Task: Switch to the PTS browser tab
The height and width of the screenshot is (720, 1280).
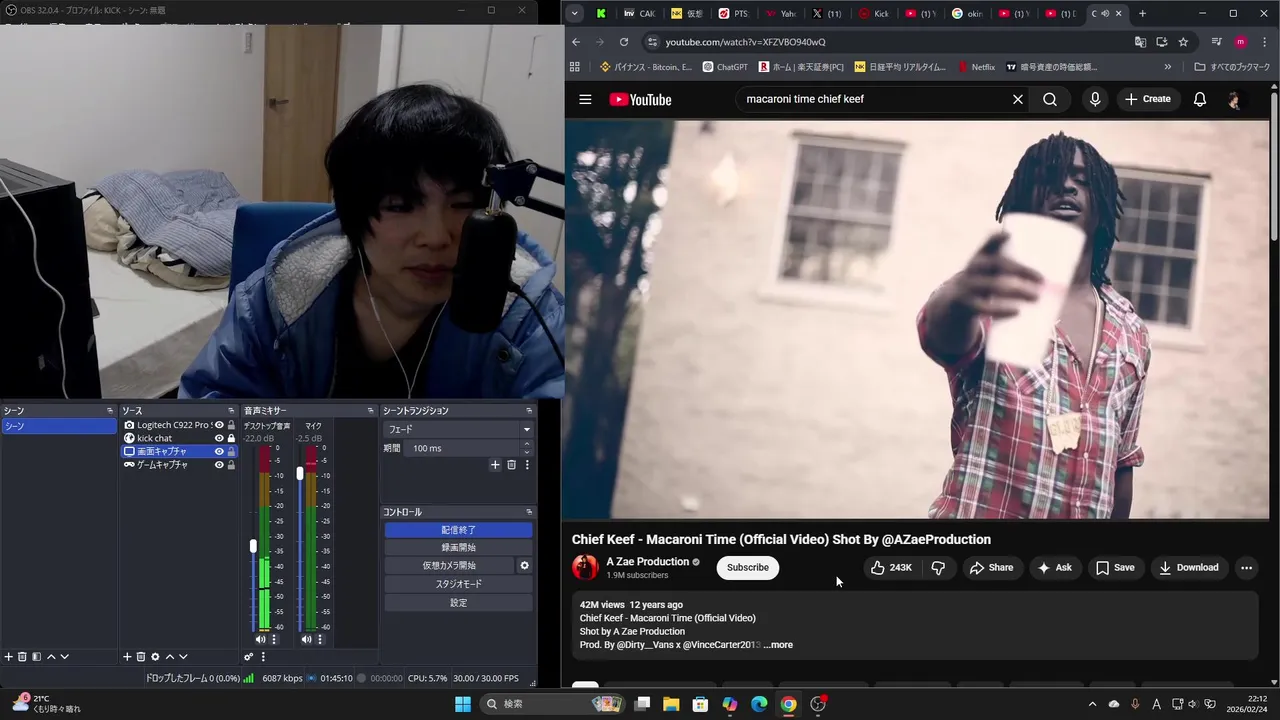Action: [734, 14]
